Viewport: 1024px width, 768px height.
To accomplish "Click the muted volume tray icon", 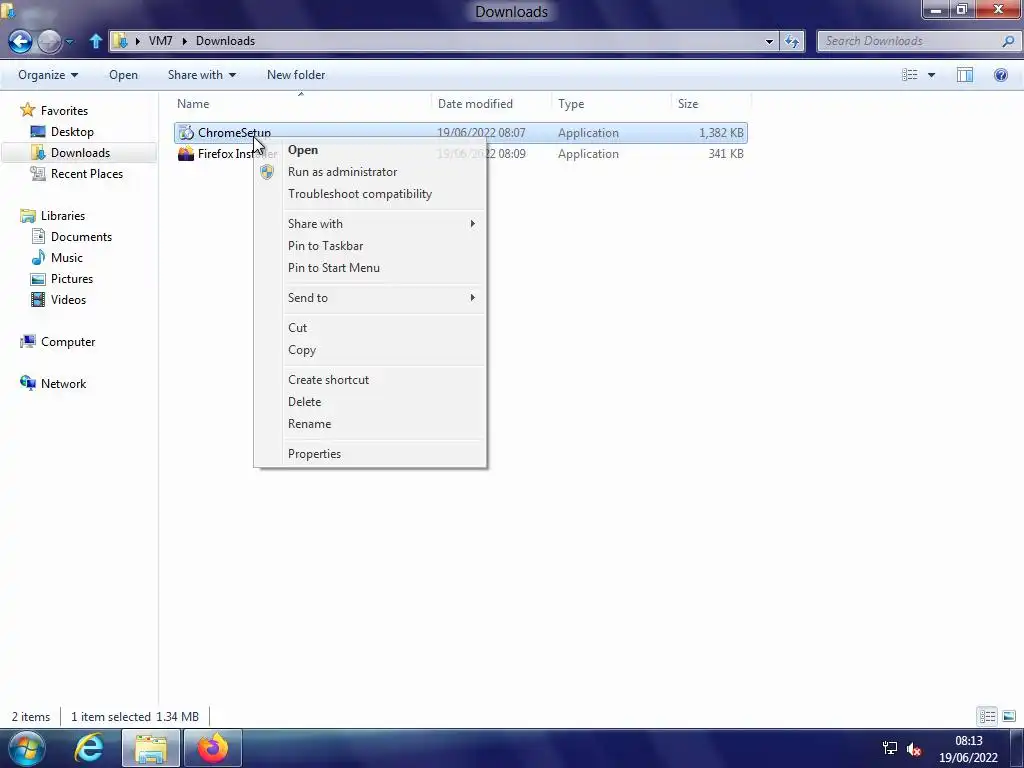I will 914,749.
